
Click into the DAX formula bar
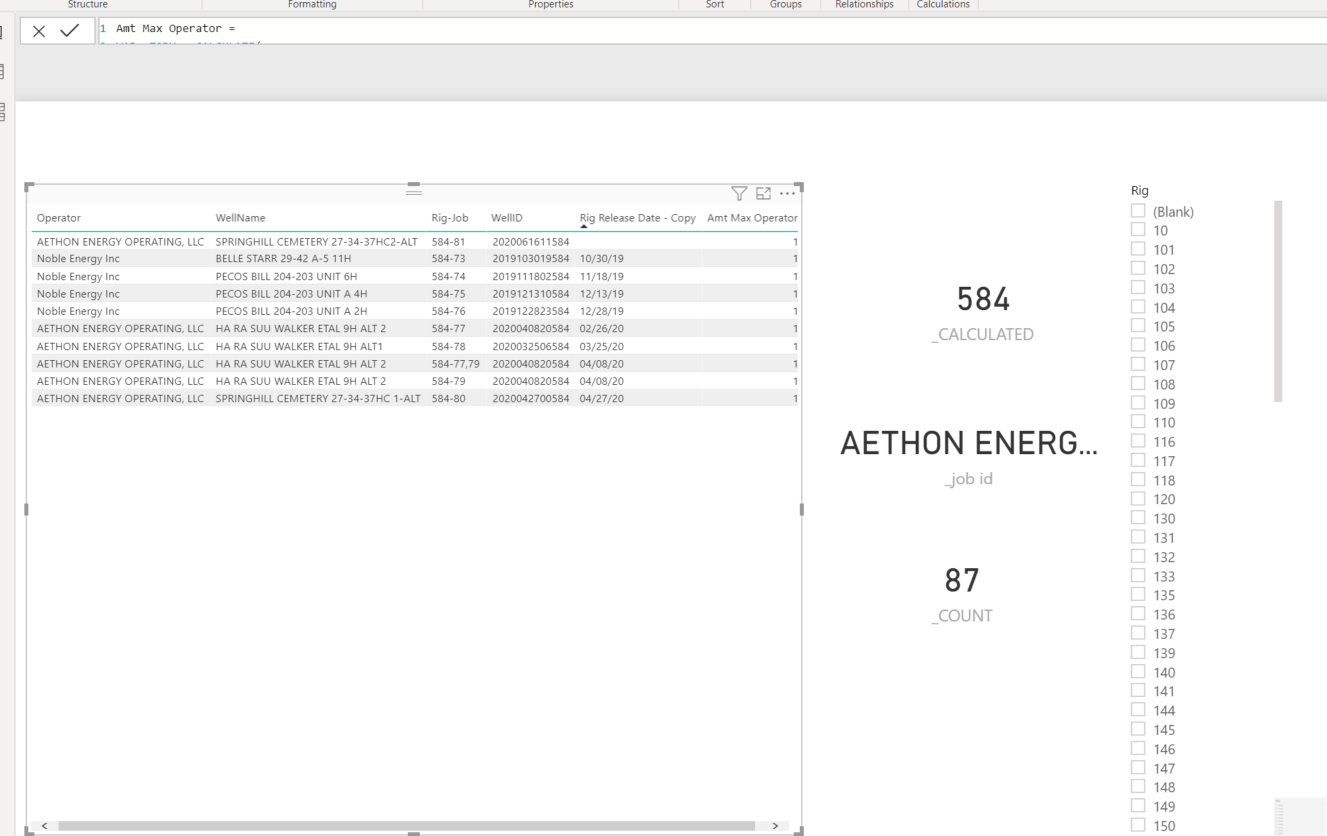[x=712, y=30]
